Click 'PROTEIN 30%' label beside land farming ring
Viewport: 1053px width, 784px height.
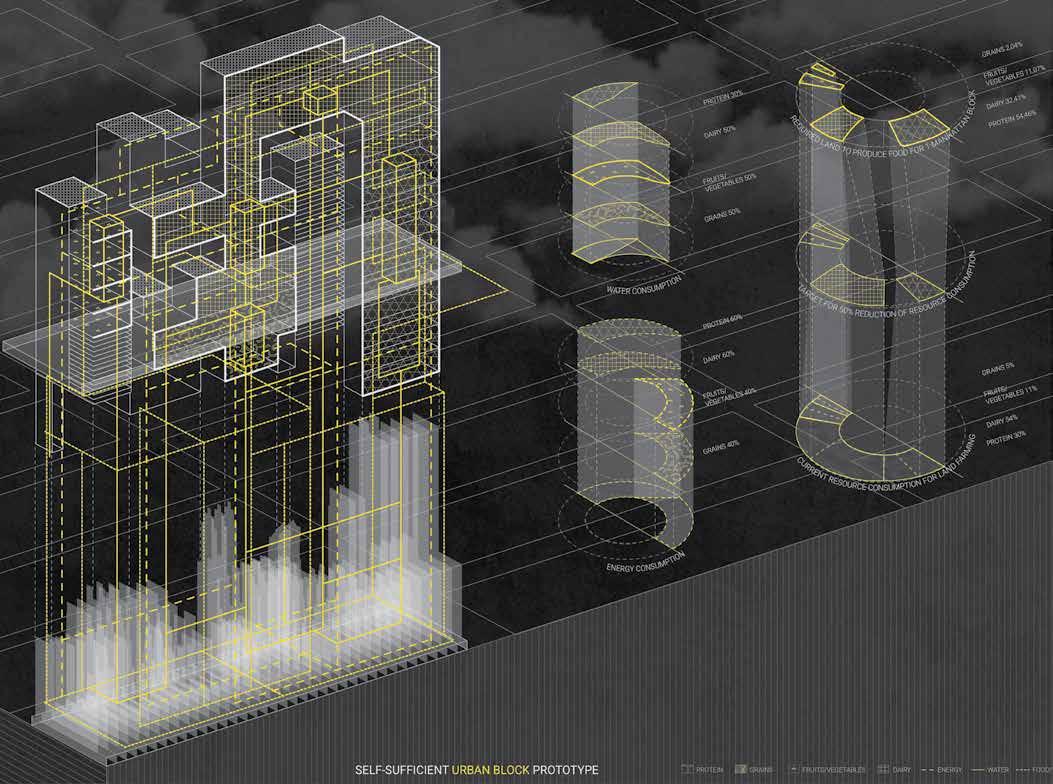click(1007, 438)
